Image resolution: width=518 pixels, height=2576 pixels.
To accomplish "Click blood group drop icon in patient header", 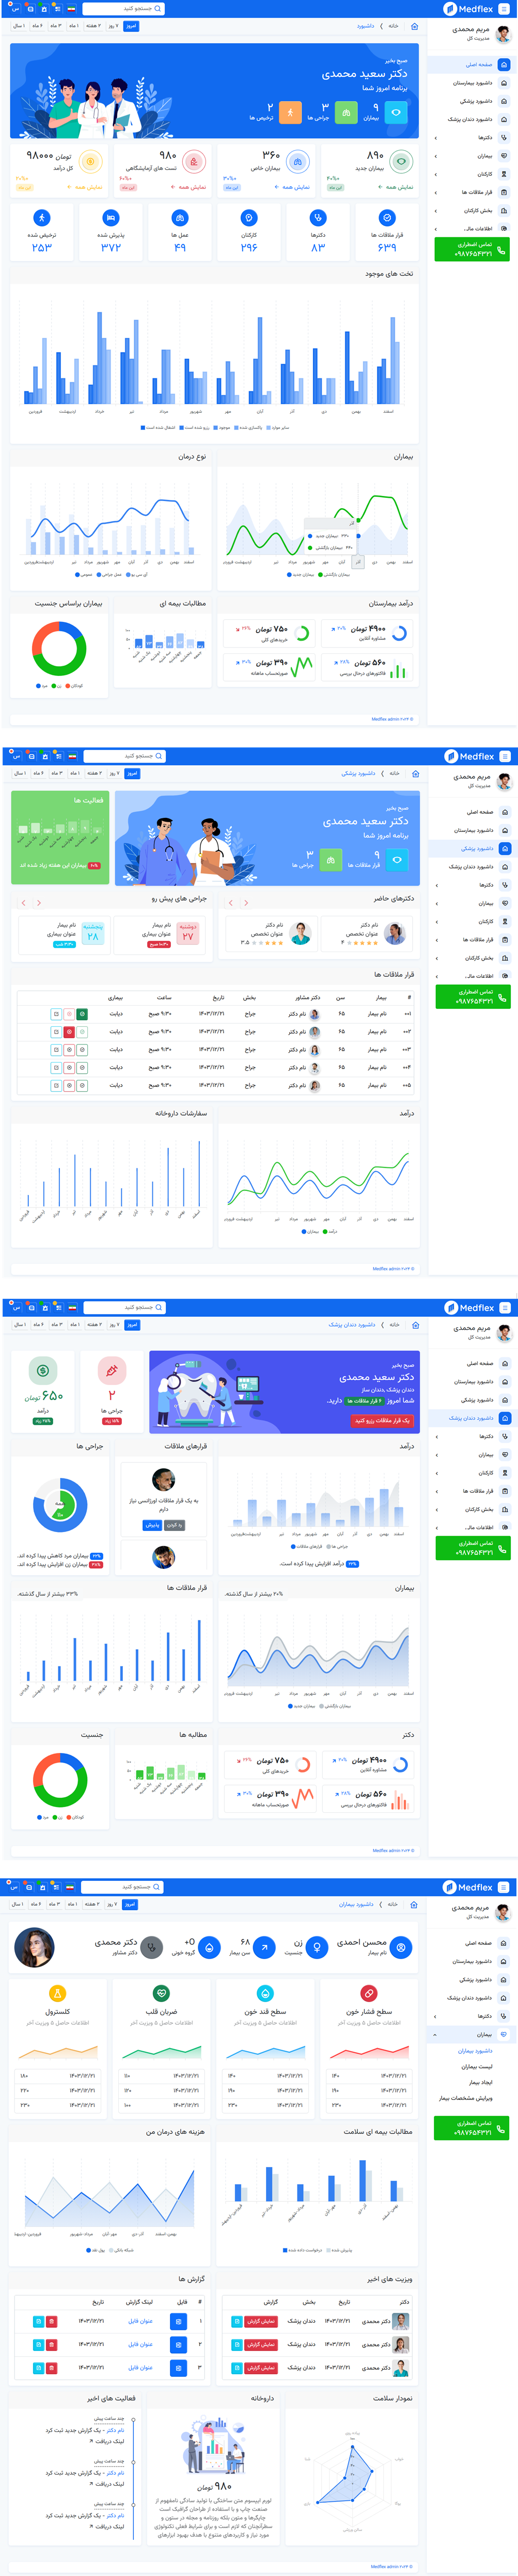I will (x=209, y=1948).
